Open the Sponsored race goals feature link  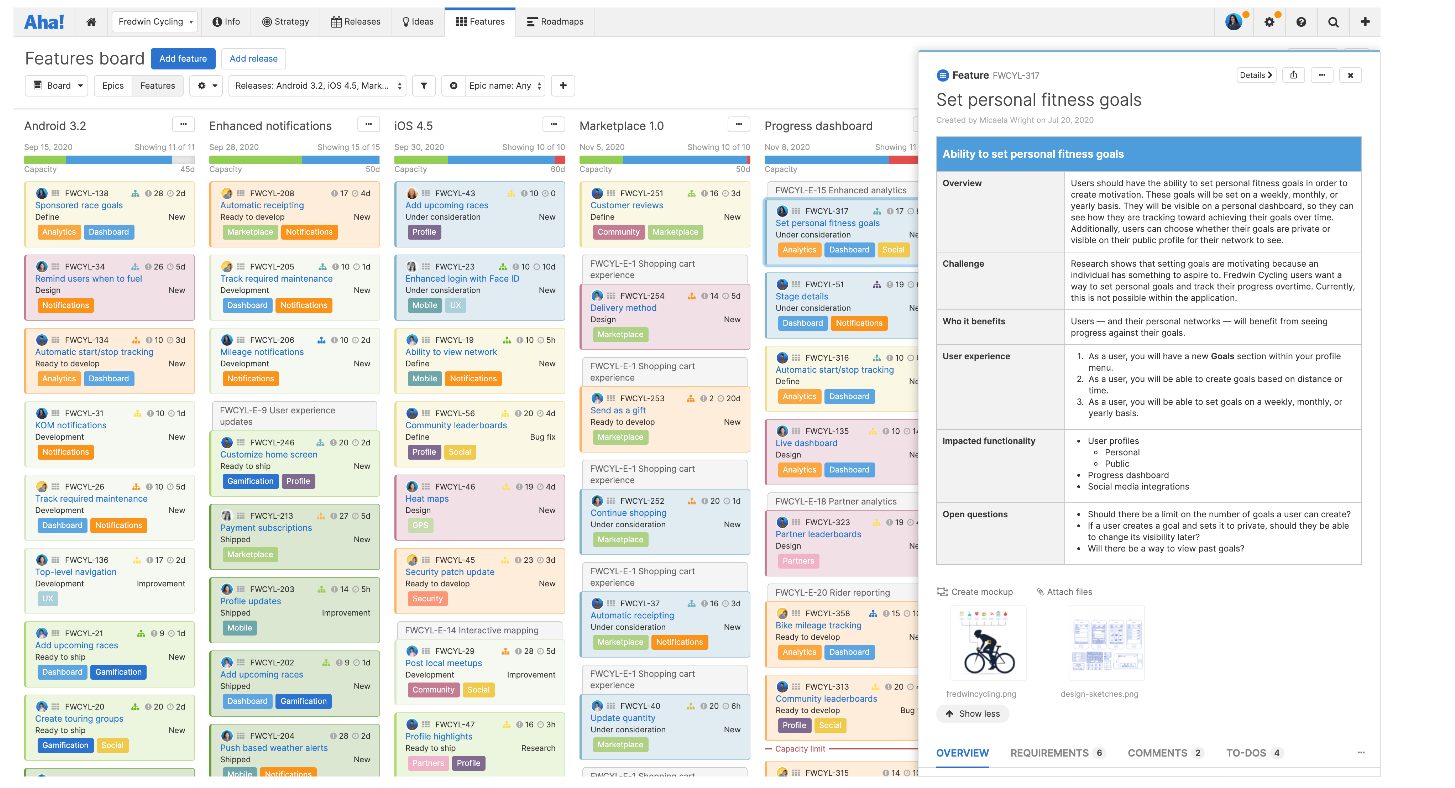tap(79, 205)
